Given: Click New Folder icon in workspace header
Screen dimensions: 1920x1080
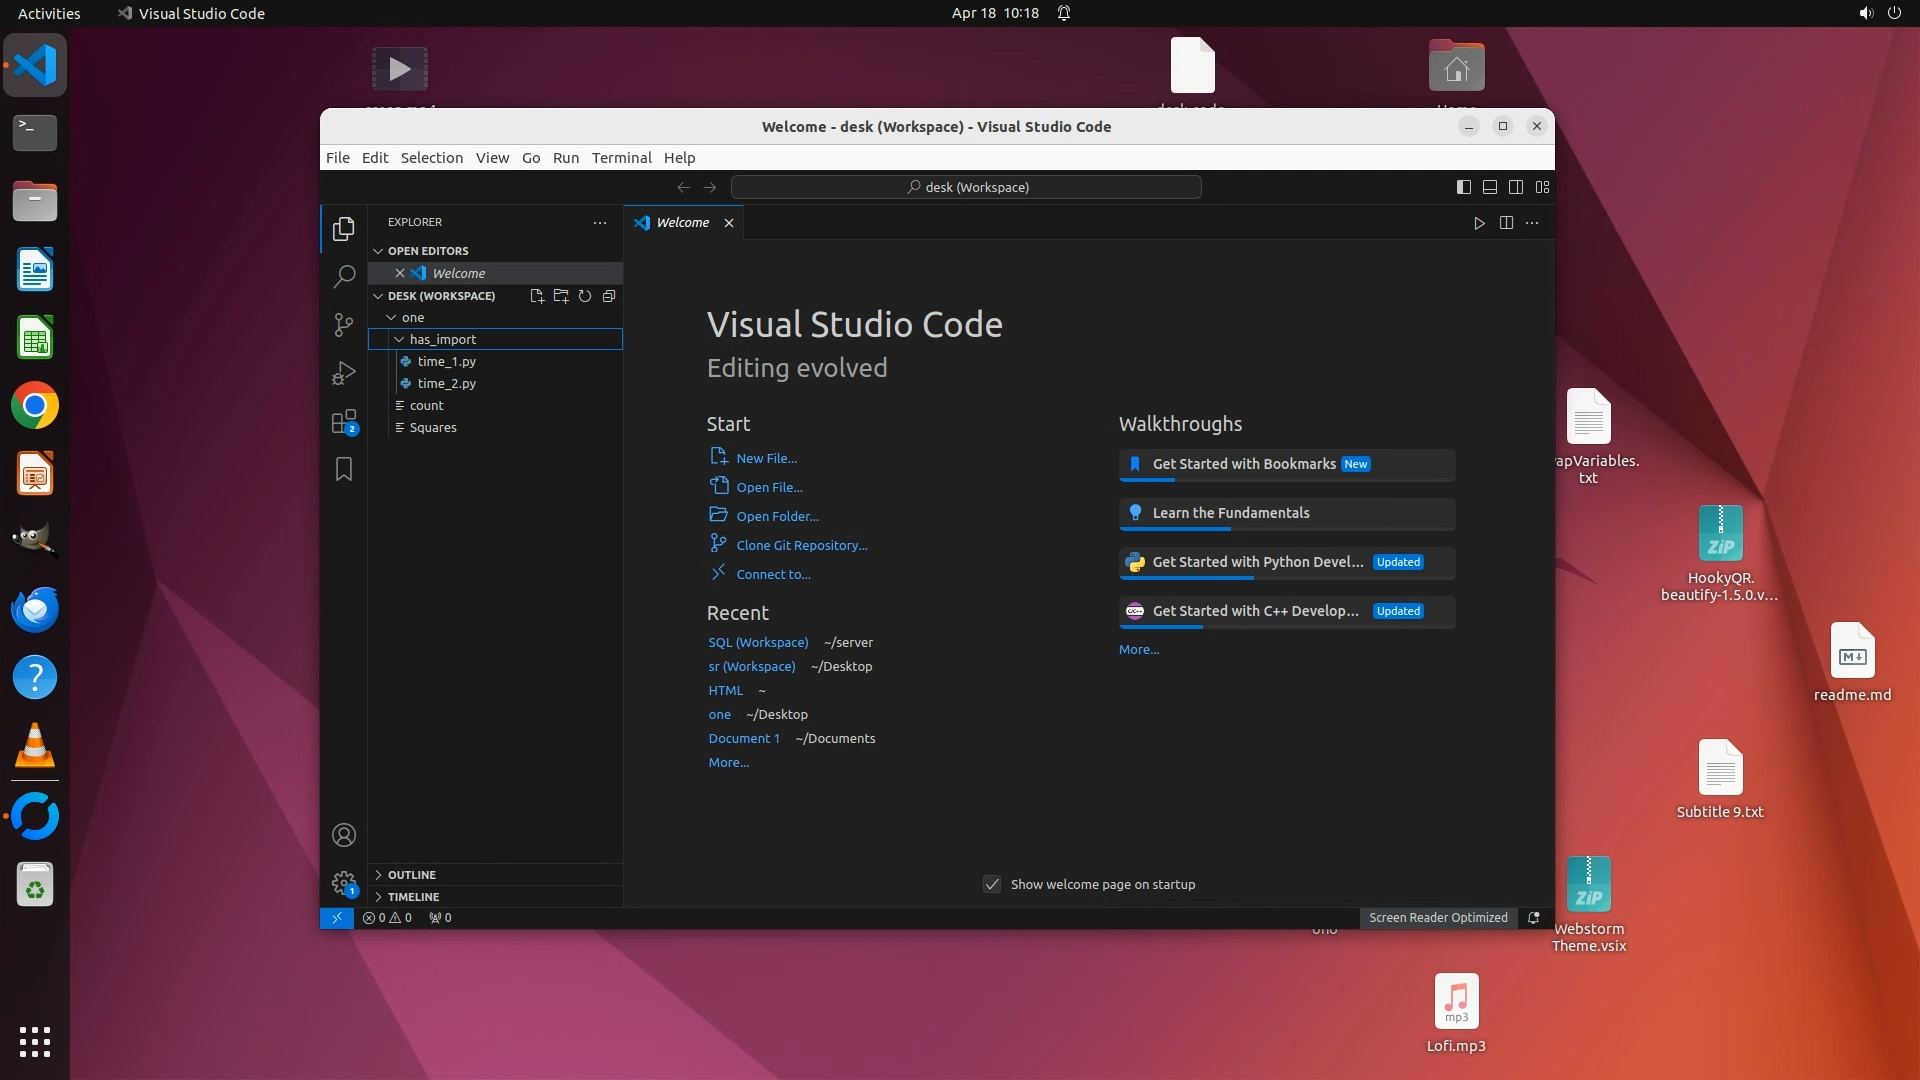Looking at the screenshot, I should point(561,296).
